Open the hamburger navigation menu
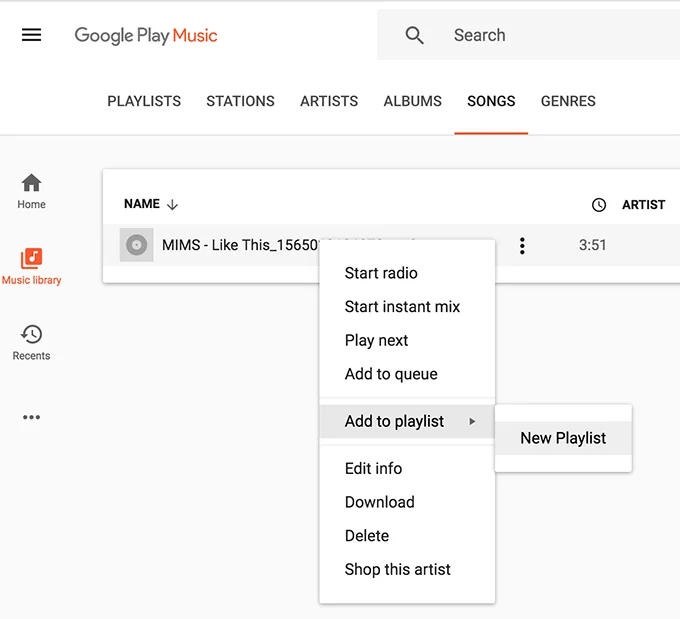This screenshot has height=619, width=680. [x=32, y=35]
